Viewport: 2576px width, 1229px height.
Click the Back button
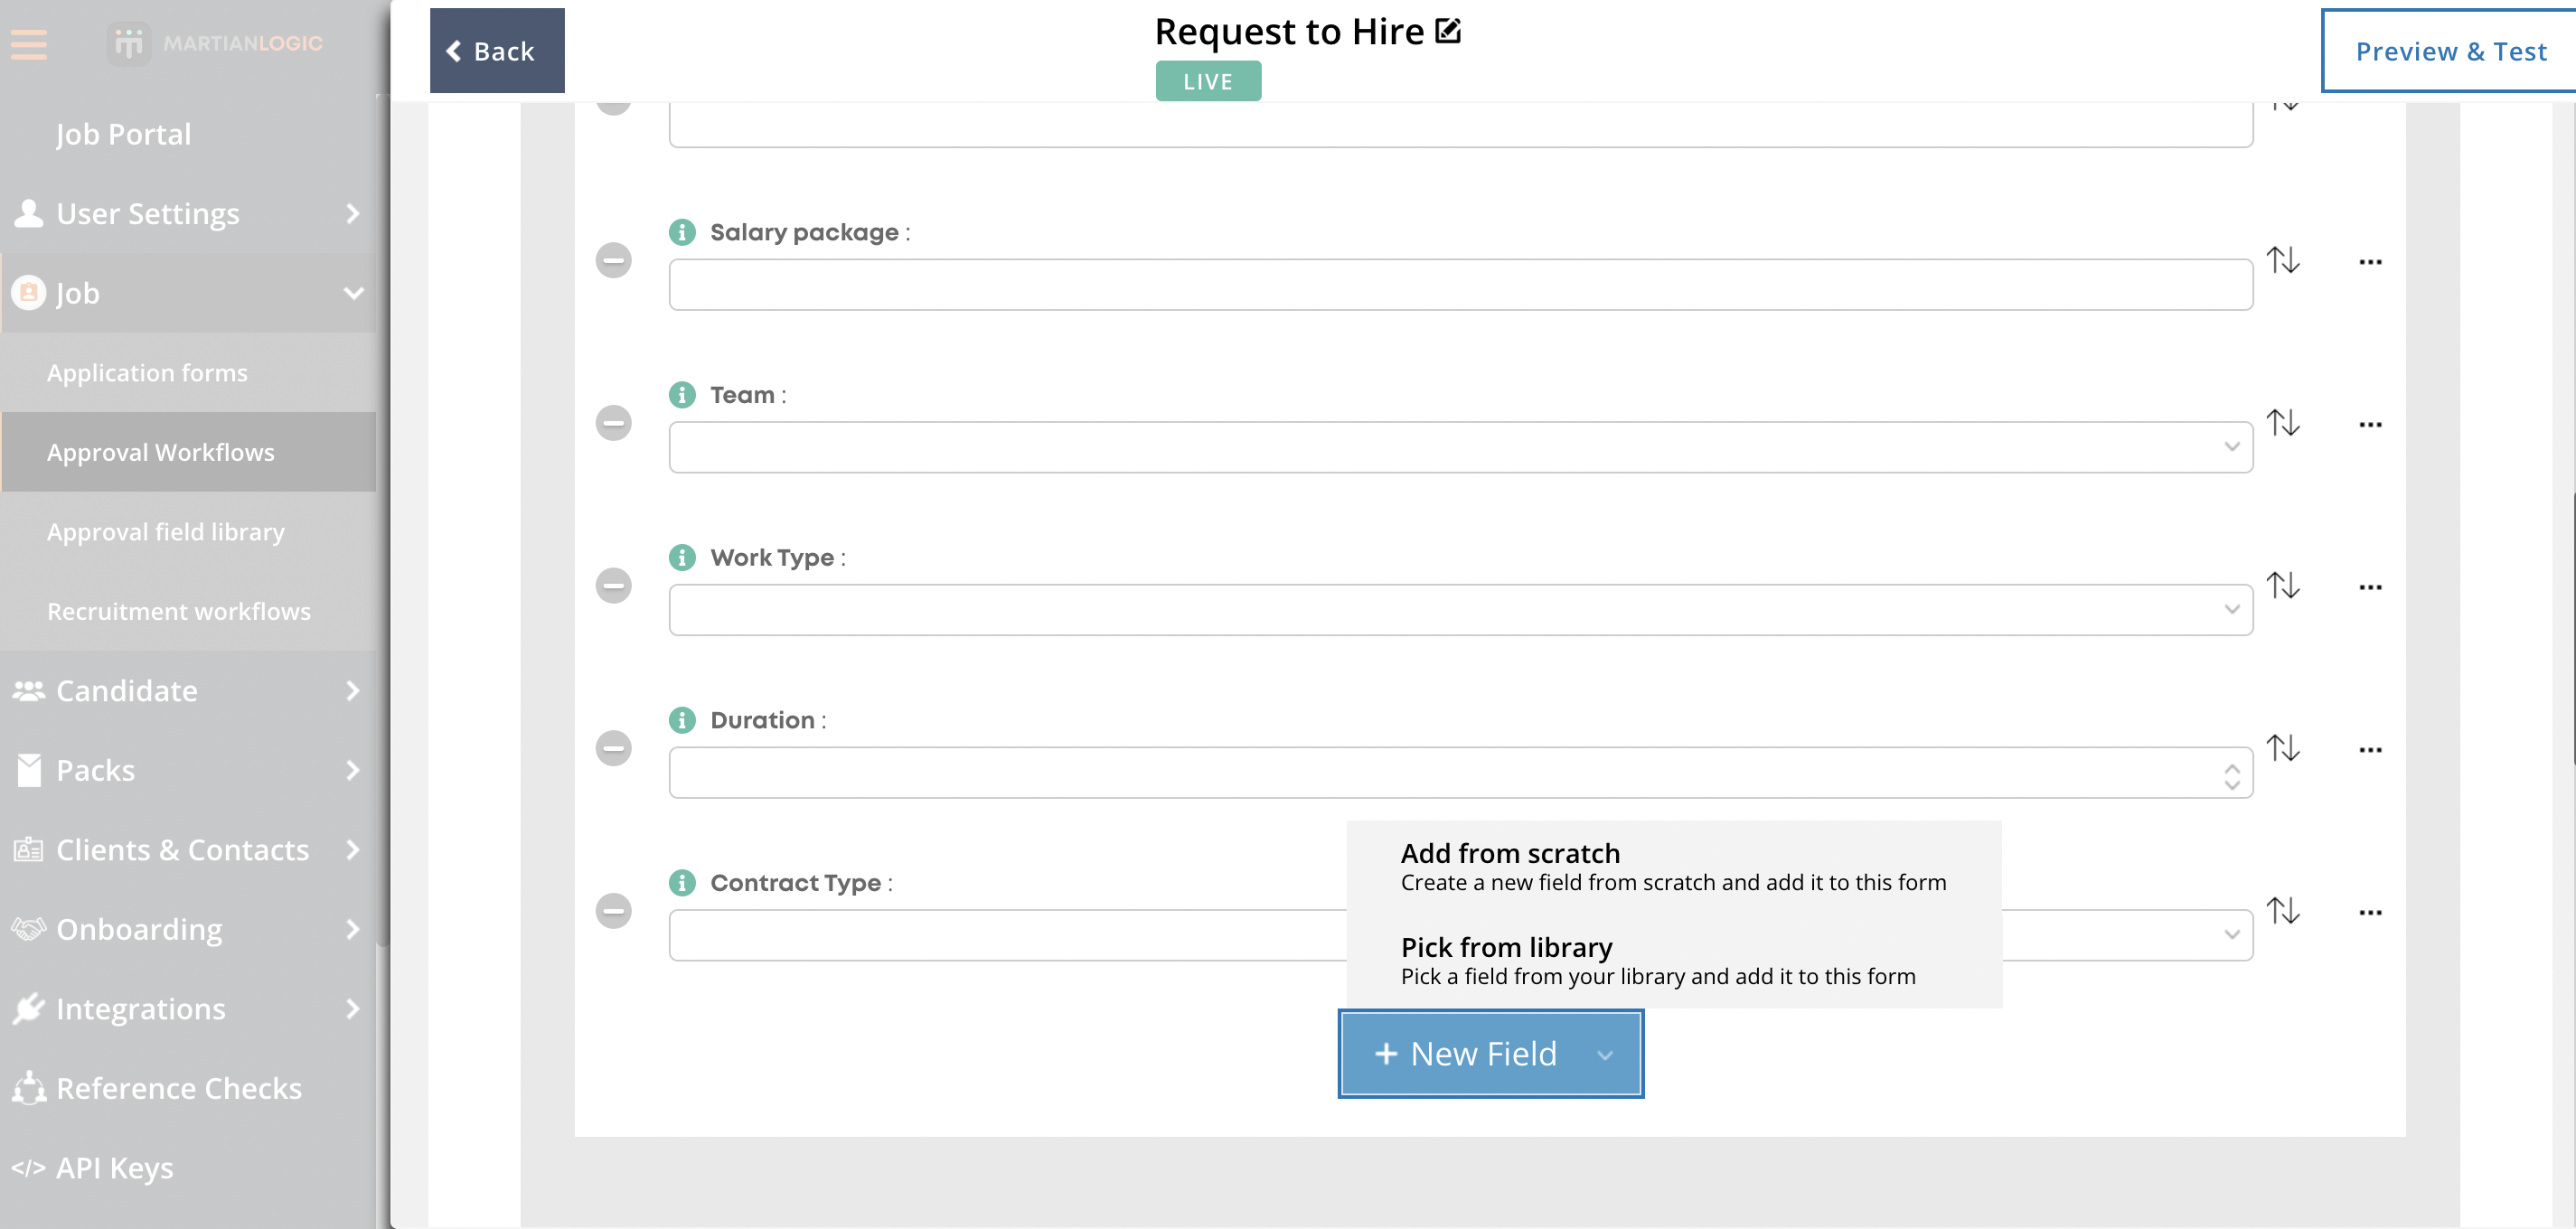(497, 51)
